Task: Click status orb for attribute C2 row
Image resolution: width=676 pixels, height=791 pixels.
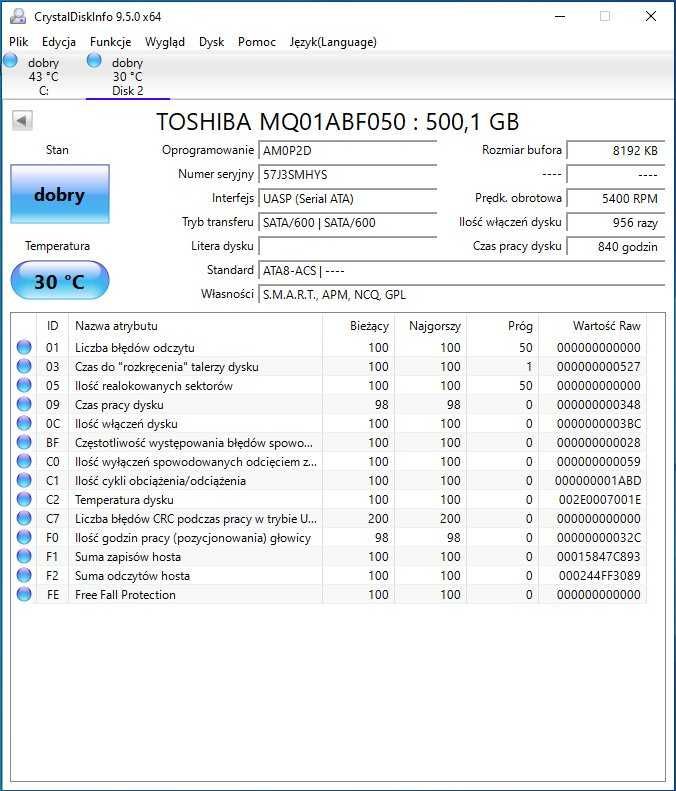Action: (24, 499)
